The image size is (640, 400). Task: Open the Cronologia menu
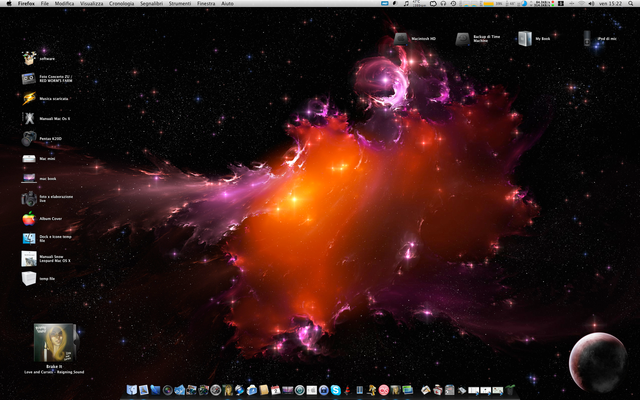(x=122, y=4)
